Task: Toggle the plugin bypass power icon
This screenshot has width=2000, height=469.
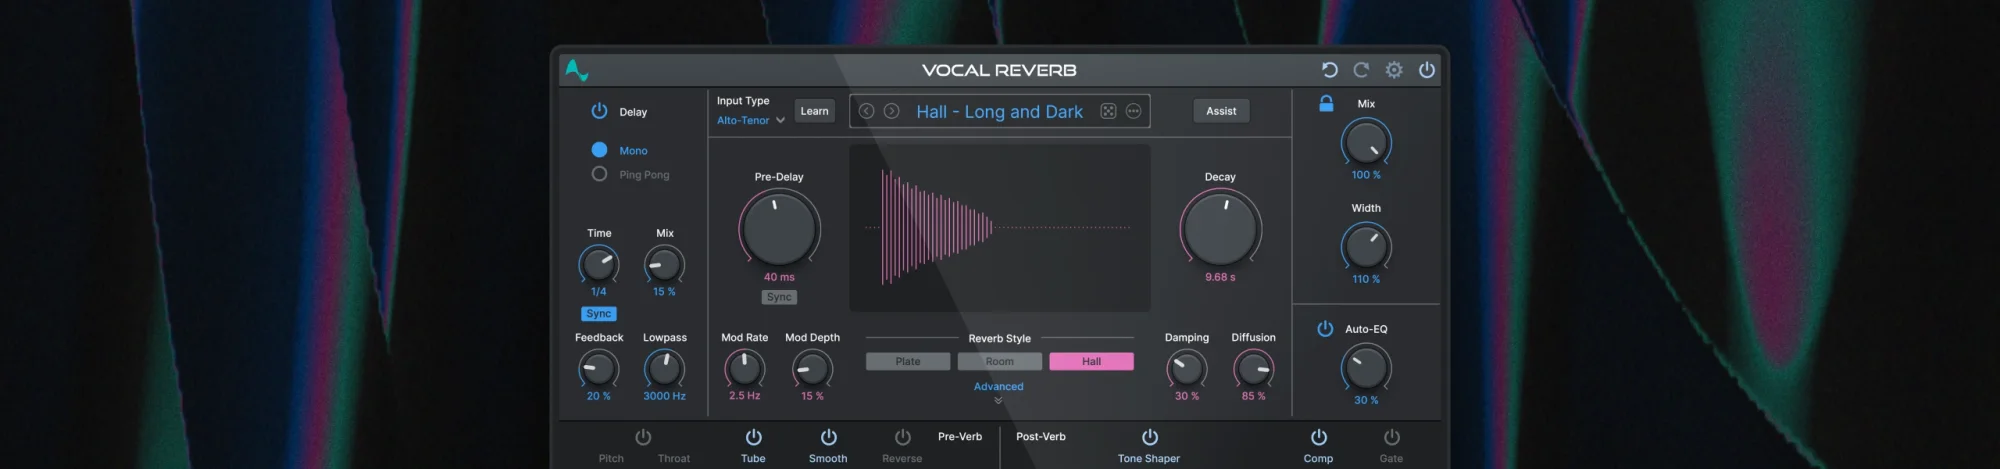Action: [x=1427, y=70]
